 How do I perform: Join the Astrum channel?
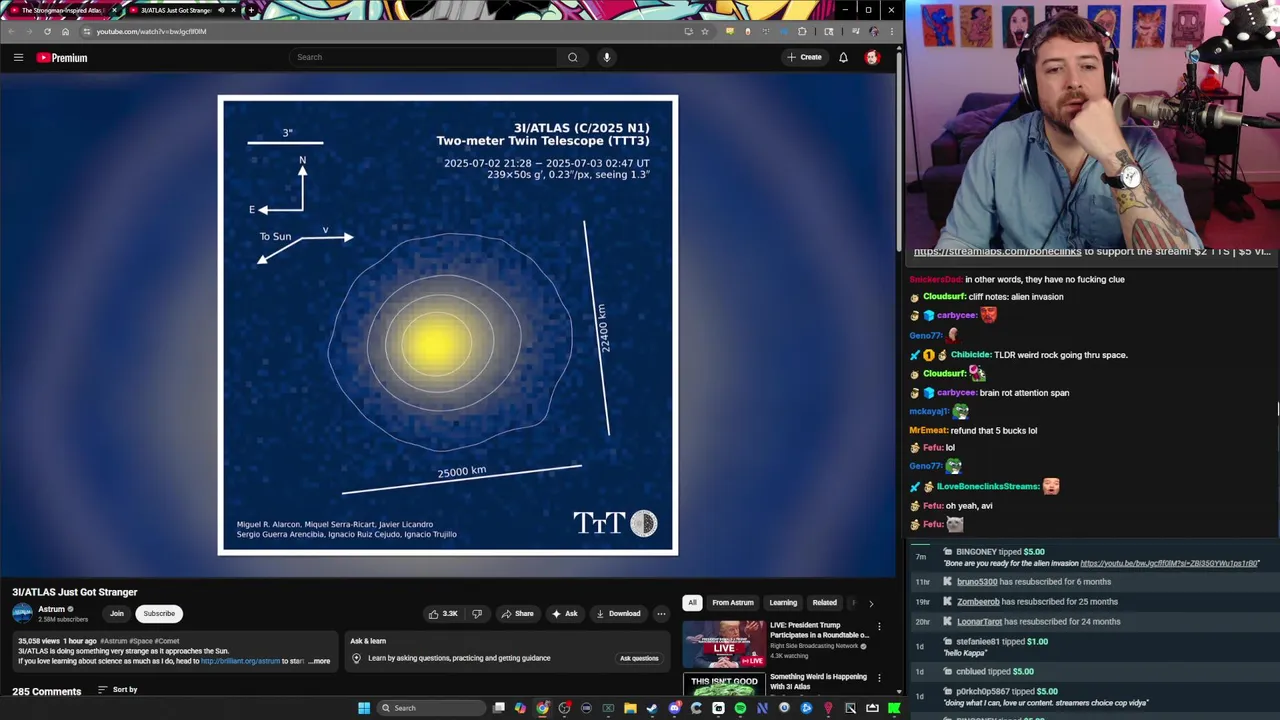tap(117, 614)
